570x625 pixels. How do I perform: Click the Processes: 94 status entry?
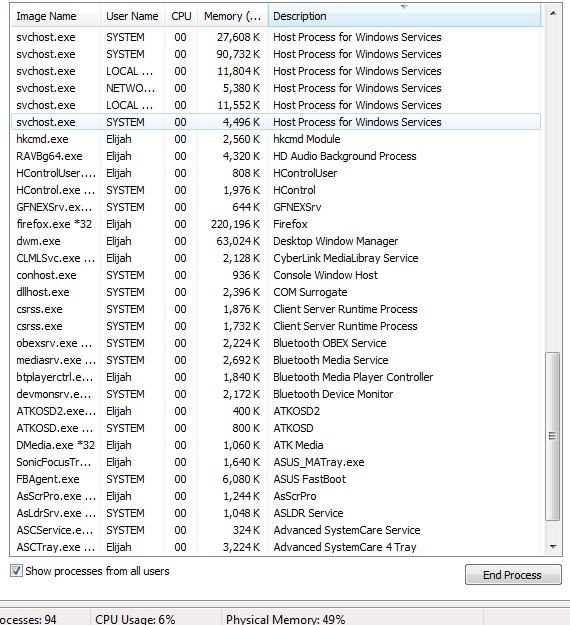tap(28, 619)
